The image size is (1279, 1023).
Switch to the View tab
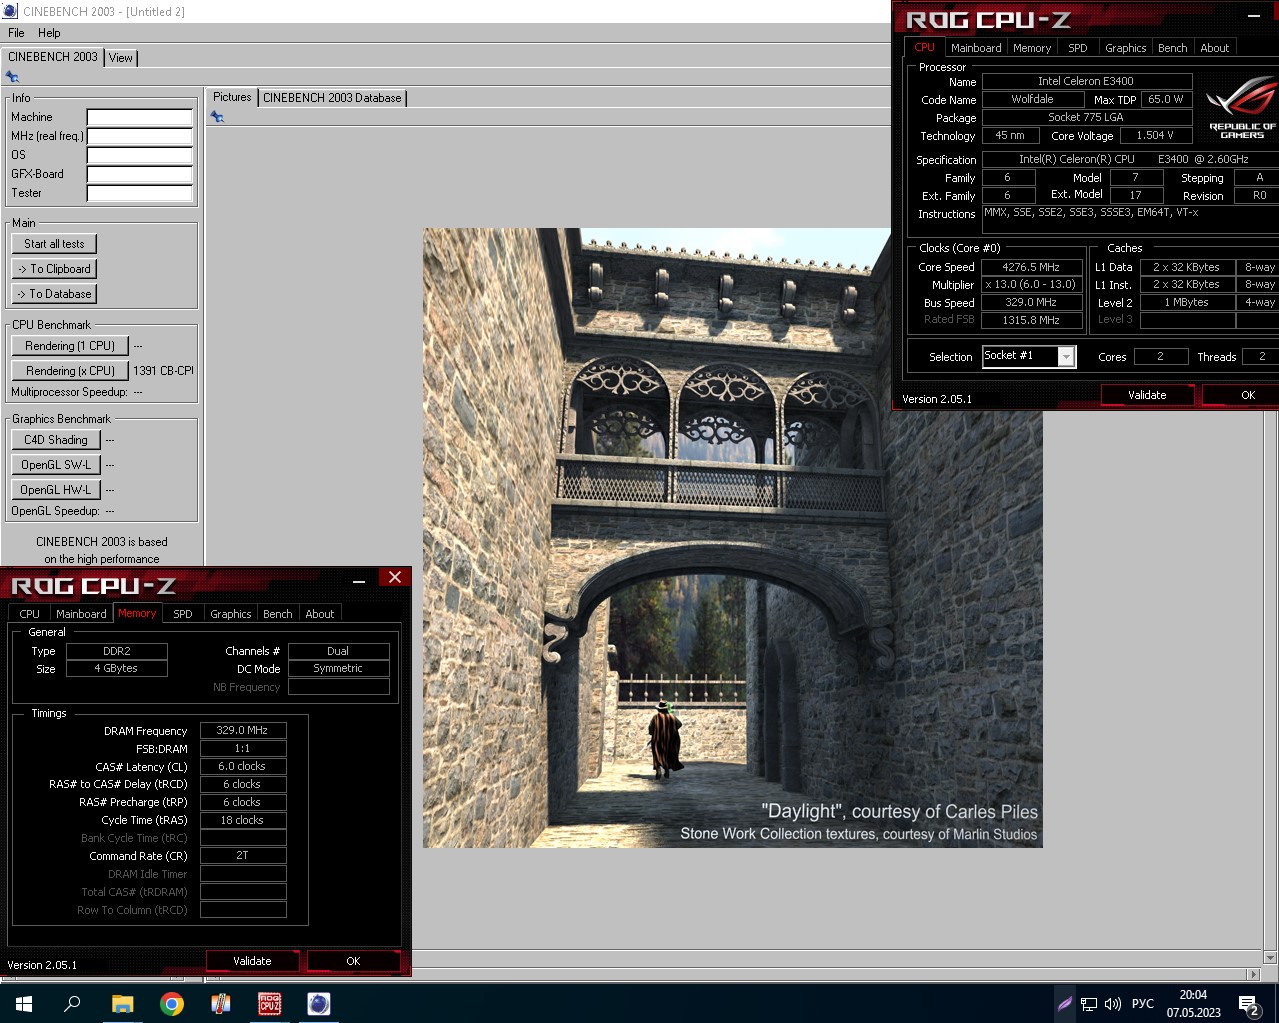click(121, 58)
